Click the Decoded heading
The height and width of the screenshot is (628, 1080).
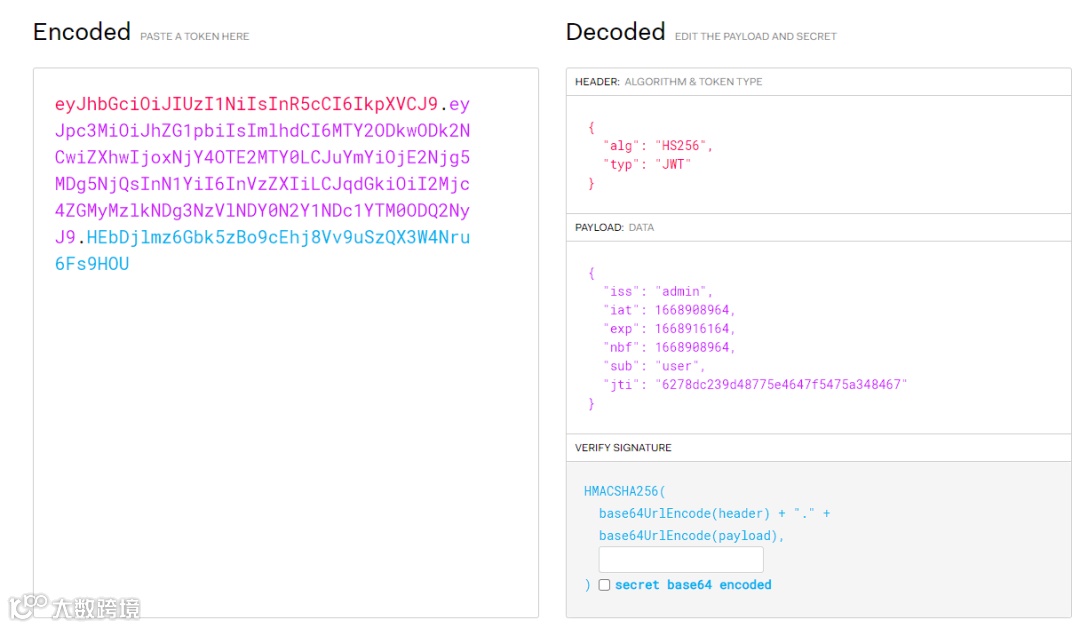tap(615, 32)
